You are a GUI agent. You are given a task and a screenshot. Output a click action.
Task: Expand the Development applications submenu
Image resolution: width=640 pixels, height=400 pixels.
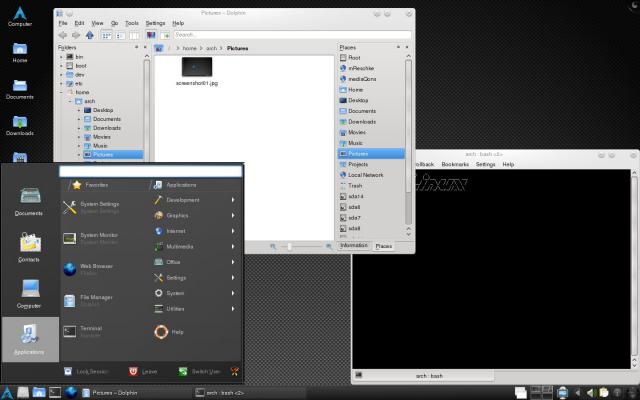(195, 200)
